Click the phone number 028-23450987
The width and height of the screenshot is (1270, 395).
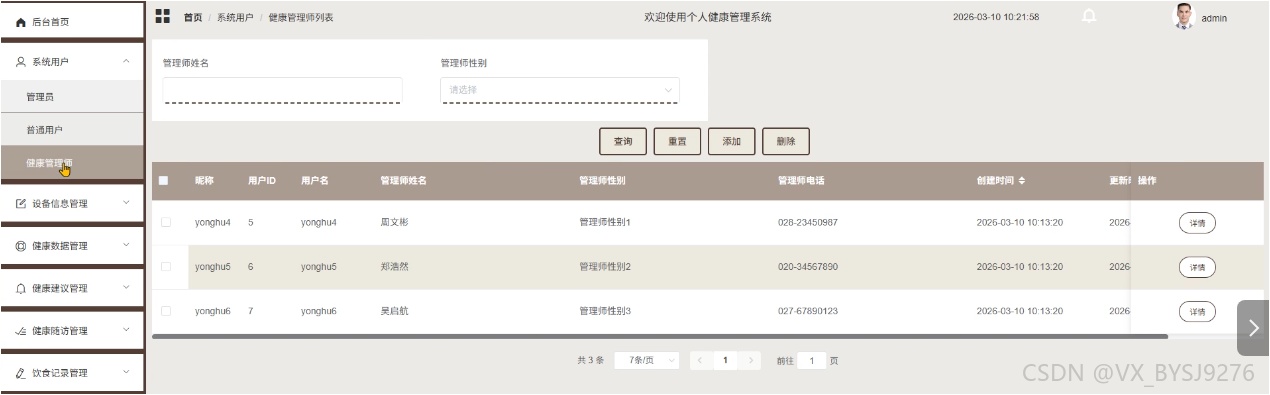coord(808,222)
